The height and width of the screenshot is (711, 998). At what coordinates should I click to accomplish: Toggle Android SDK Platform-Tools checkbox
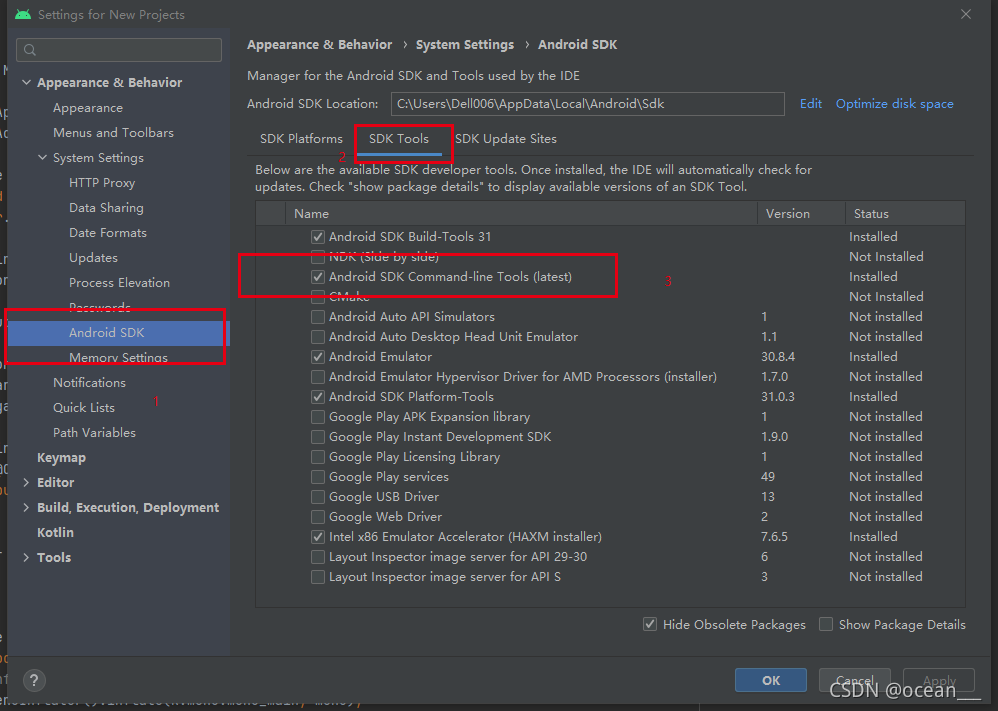318,397
